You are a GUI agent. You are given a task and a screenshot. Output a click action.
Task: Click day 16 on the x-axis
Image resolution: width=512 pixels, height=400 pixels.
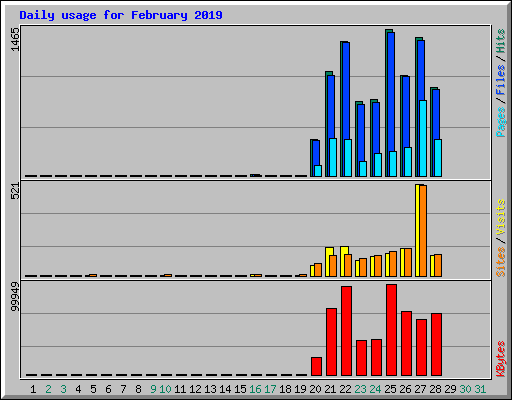[255, 389]
